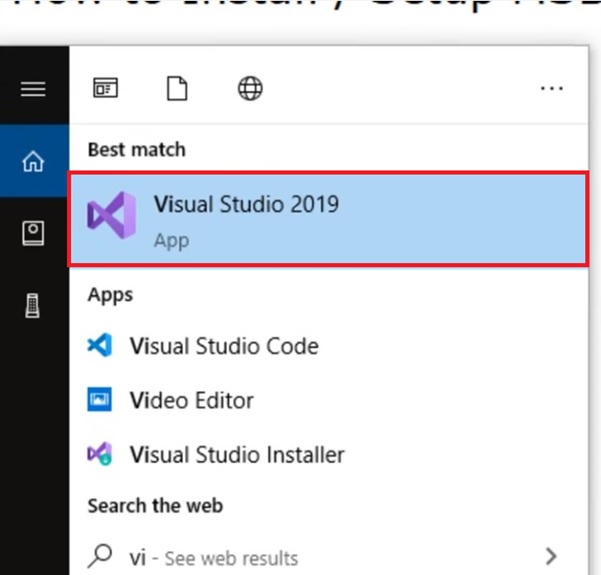
Task: Click the Visual Studio Installer icon
Action: (100, 454)
